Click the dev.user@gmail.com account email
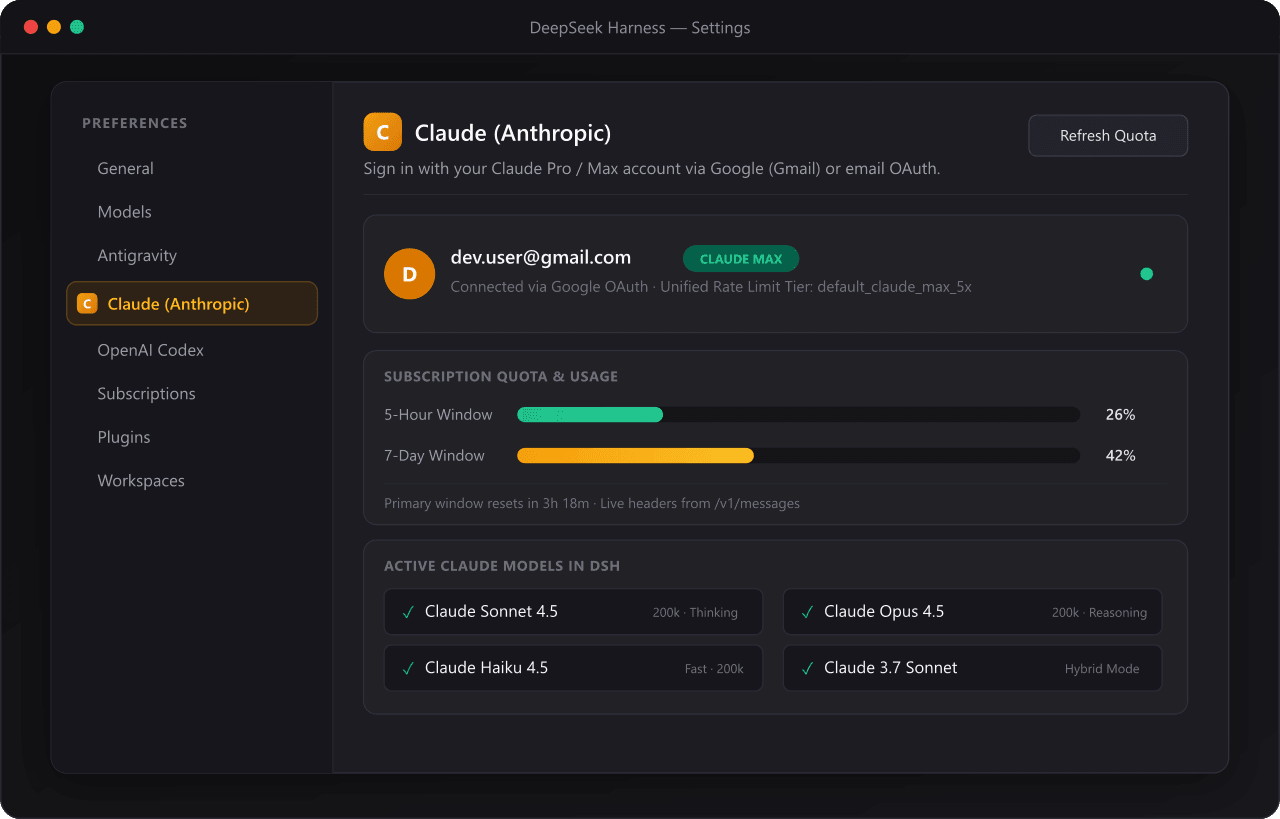 point(541,258)
